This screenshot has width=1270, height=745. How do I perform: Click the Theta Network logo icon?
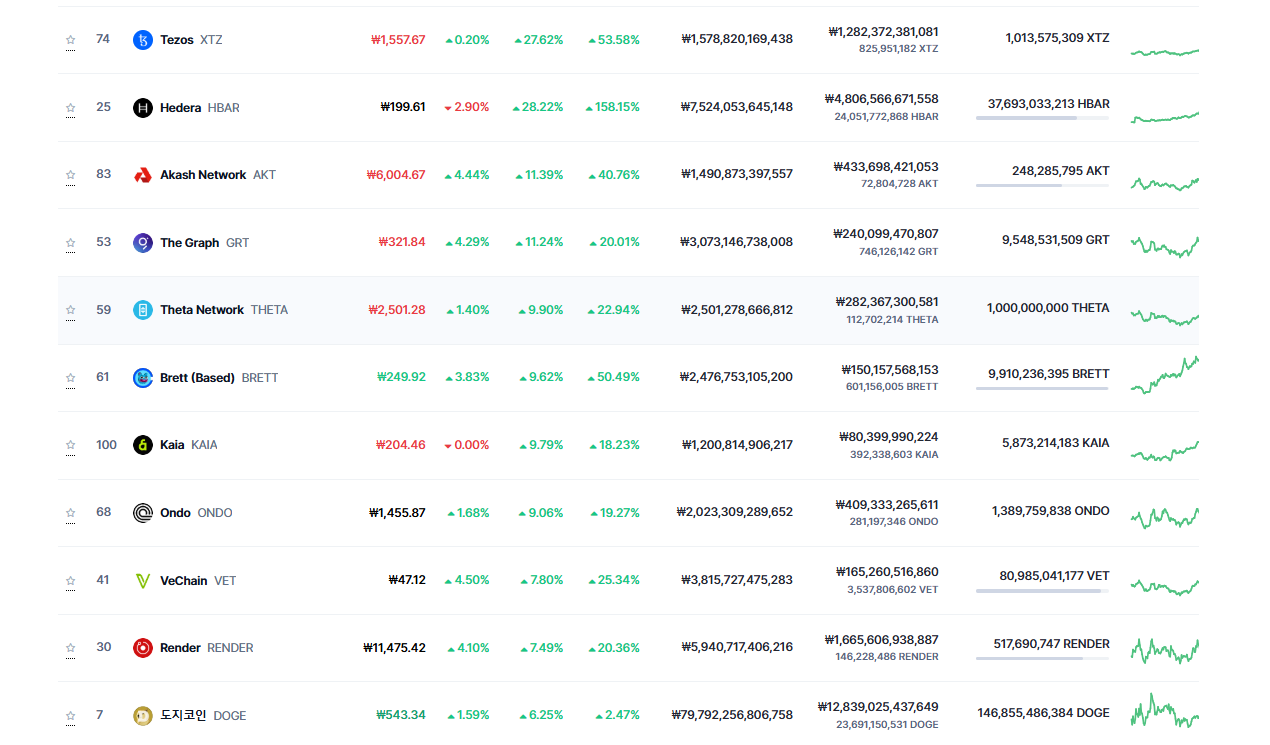[x=143, y=310]
